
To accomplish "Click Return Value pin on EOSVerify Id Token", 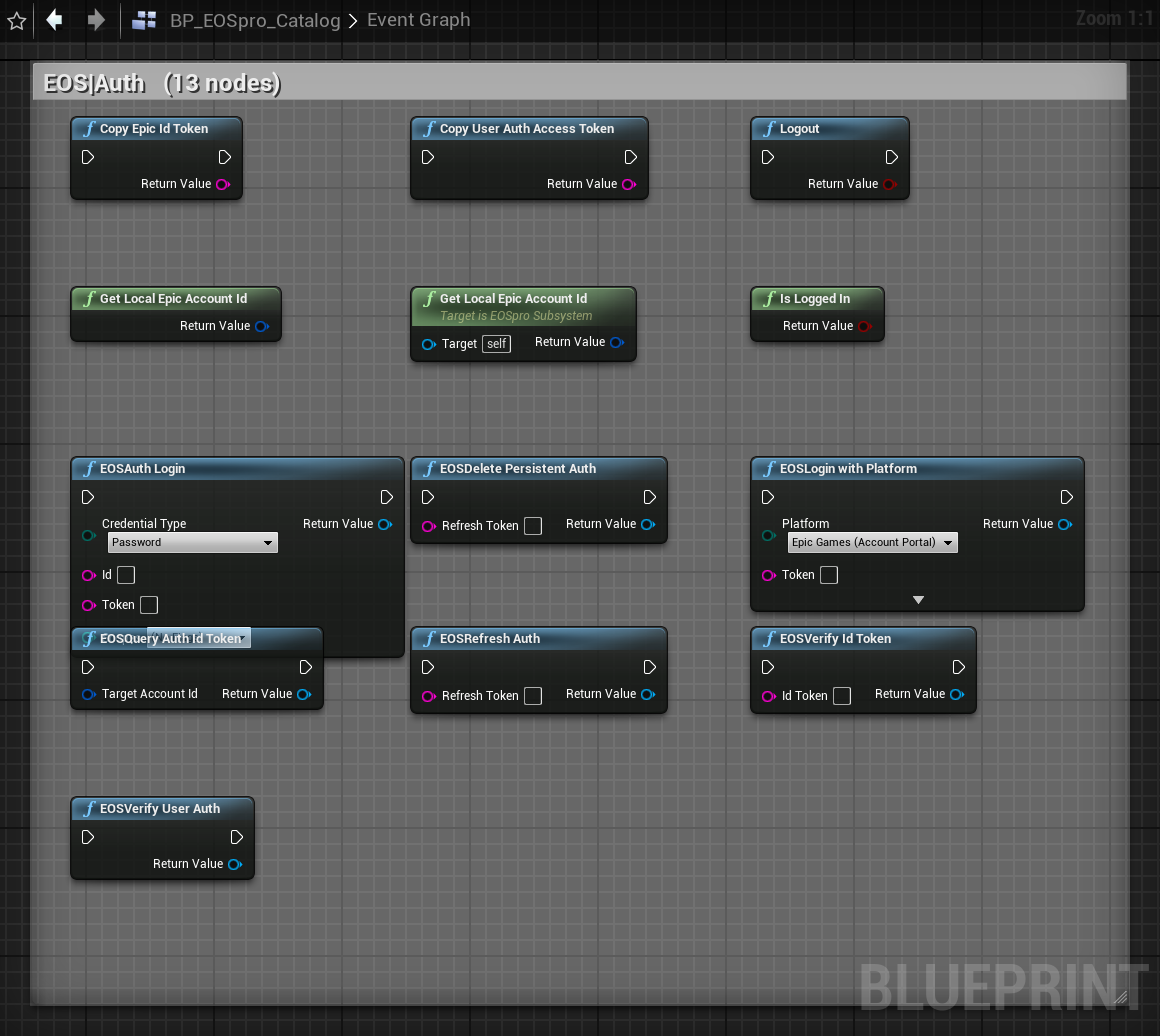I will tap(957, 695).
